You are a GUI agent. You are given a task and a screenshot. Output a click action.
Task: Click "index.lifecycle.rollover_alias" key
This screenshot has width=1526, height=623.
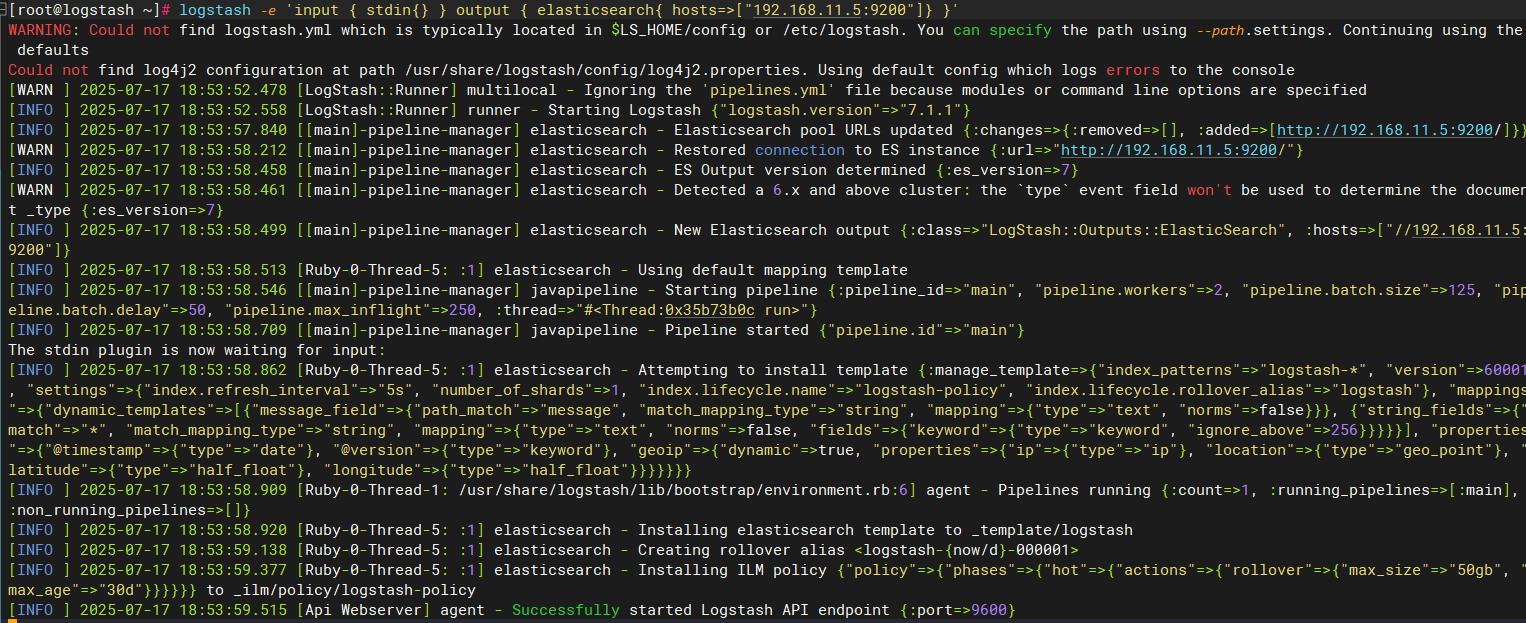point(1169,390)
